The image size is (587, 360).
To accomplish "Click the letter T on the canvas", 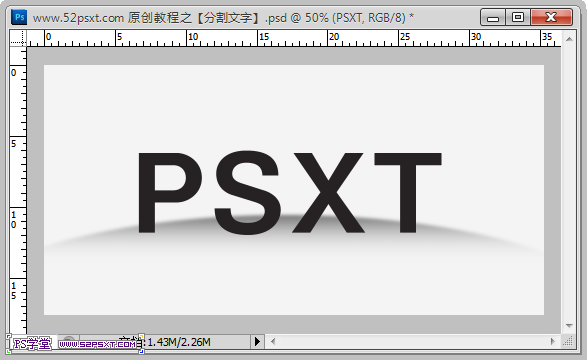I will [x=408, y=192].
